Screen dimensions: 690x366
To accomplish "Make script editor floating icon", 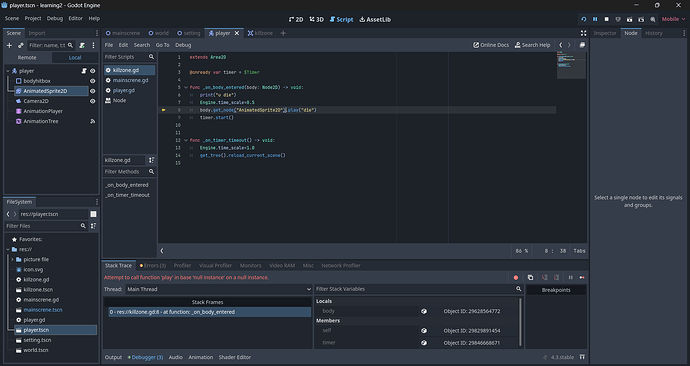I will (x=582, y=45).
